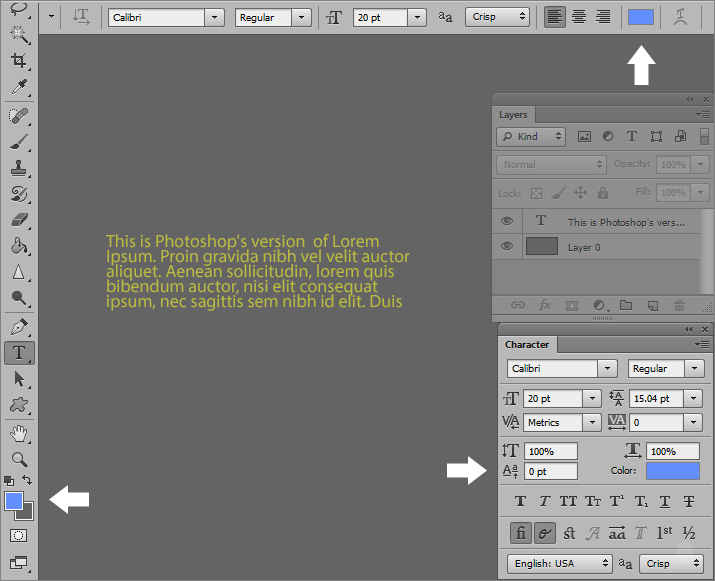Hide the text layer using its eye icon
The height and width of the screenshot is (581, 715).
pyautogui.click(x=507, y=221)
